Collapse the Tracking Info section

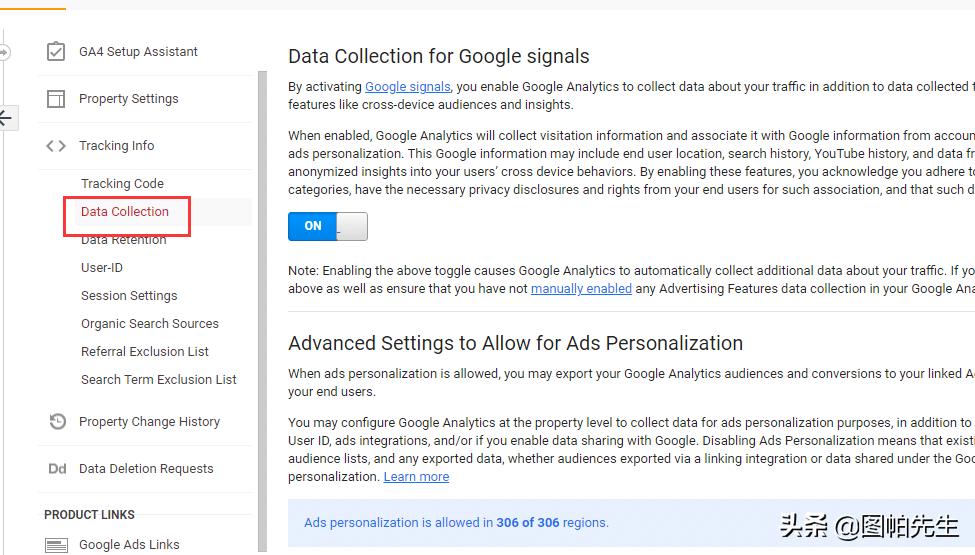tap(116, 146)
